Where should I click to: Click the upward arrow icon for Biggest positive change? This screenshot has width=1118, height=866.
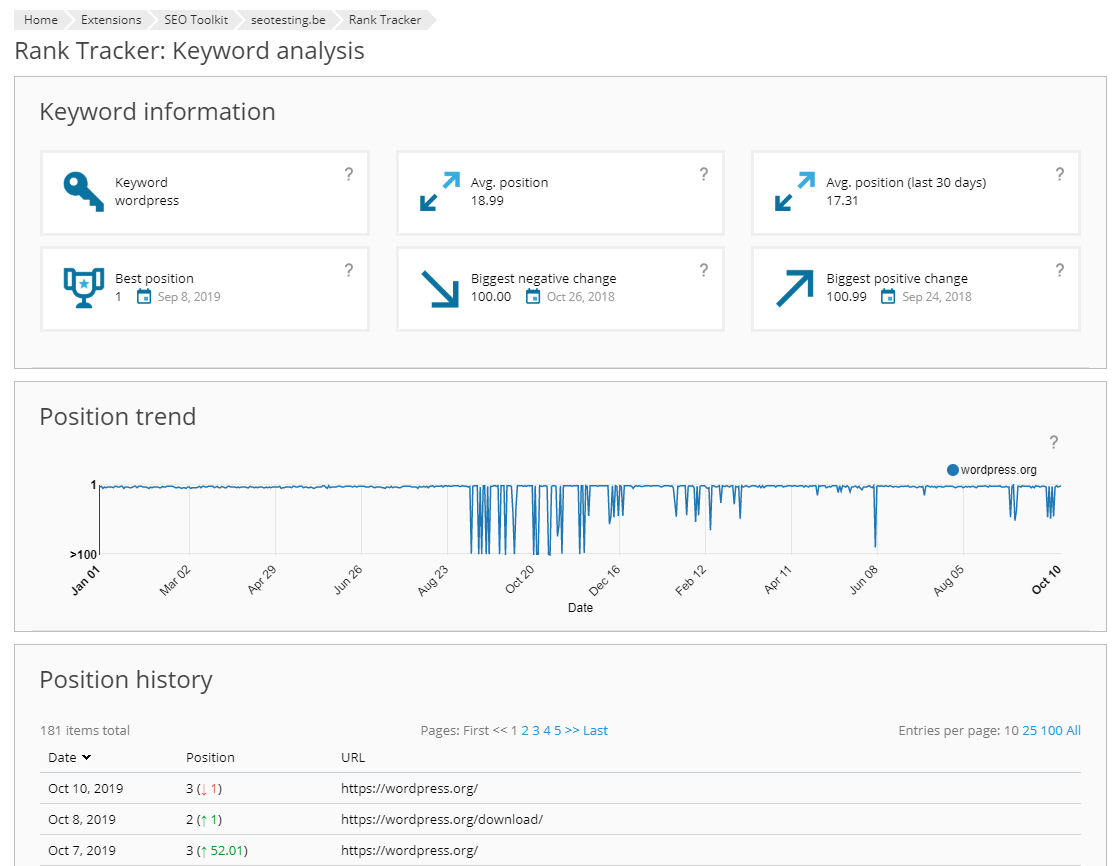click(x=794, y=288)
